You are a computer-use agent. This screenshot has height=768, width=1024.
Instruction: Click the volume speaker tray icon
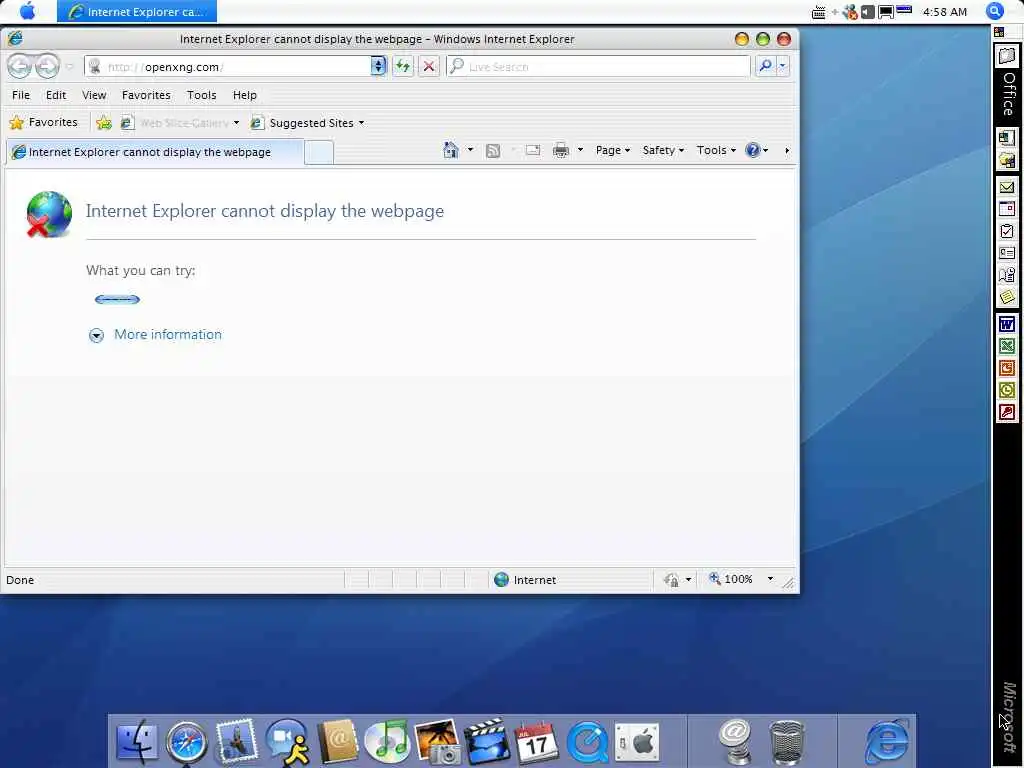[867, 12]
